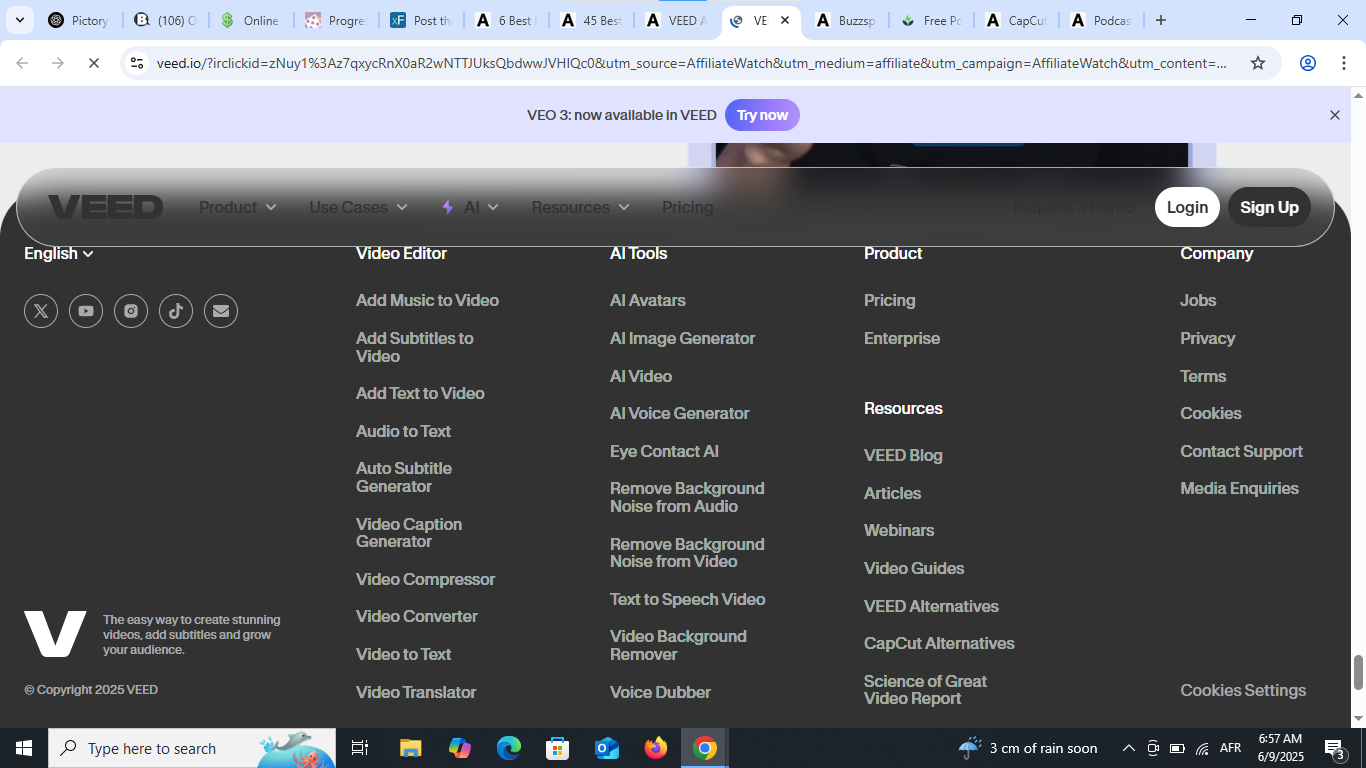The width and height of the screenshot is (1366, 768).
Task: Go back to the previous page
Action: 22,63
